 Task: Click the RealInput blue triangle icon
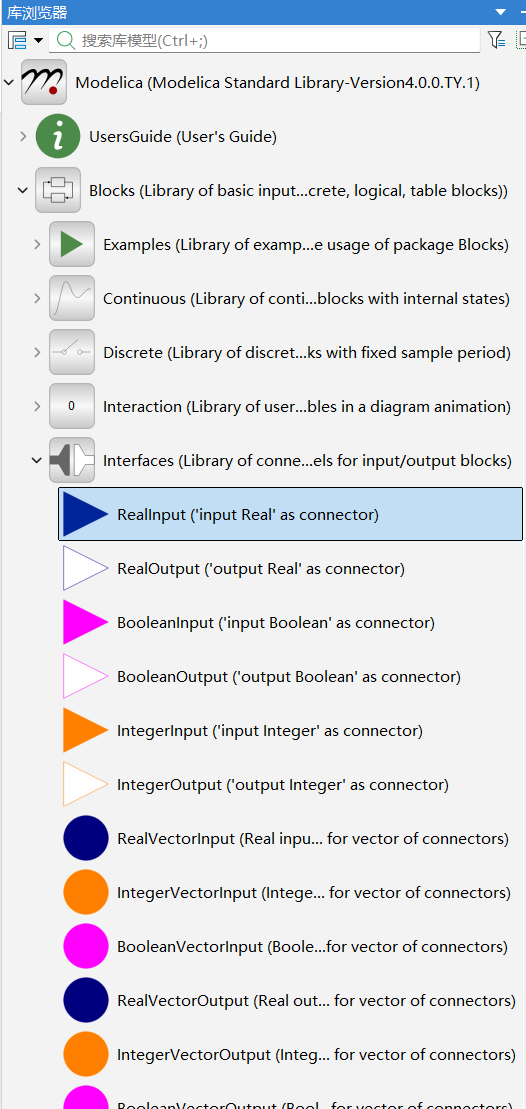(x=85, y=514)
